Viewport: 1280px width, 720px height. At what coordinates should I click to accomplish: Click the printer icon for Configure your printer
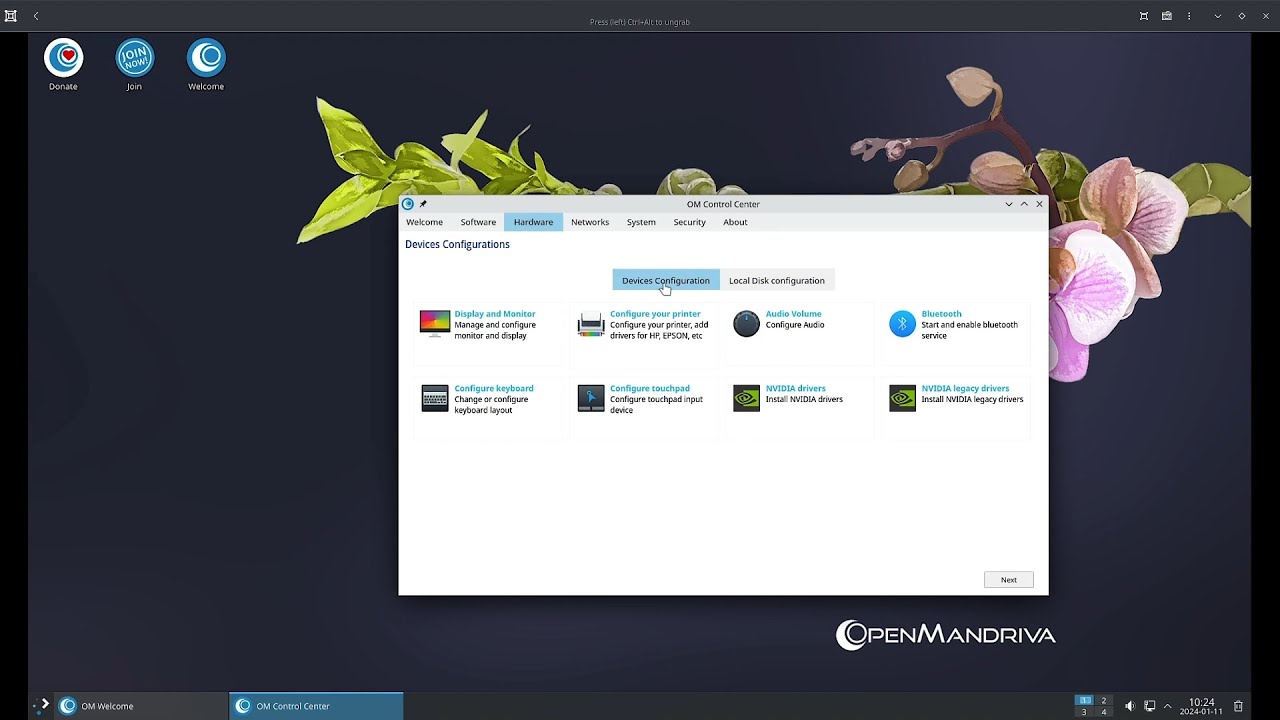591,324
